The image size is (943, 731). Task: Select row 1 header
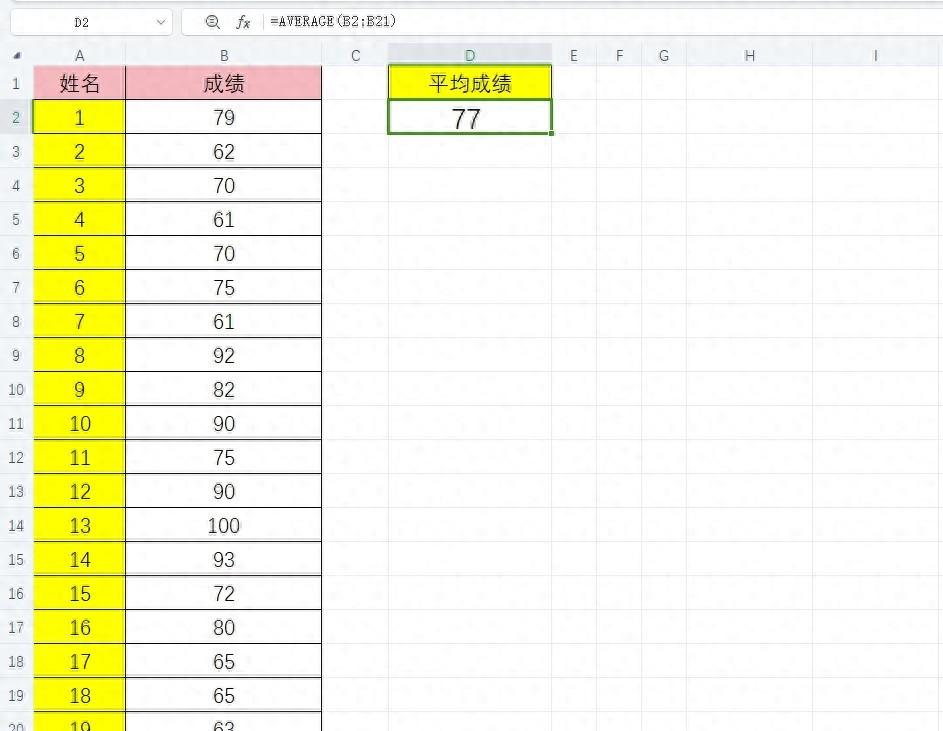coord(16,83)
